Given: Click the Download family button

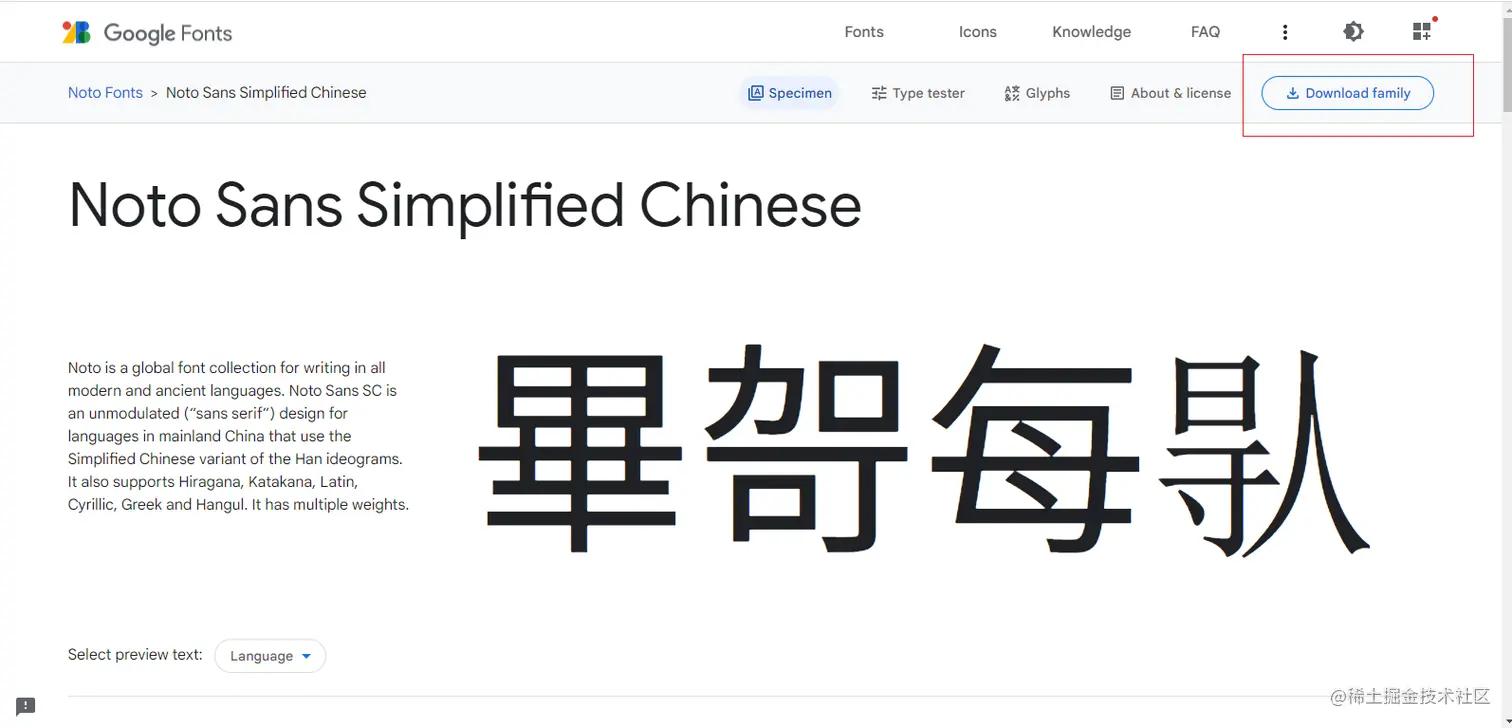Looking at the screenshot, I should (x=1347, y=93).
